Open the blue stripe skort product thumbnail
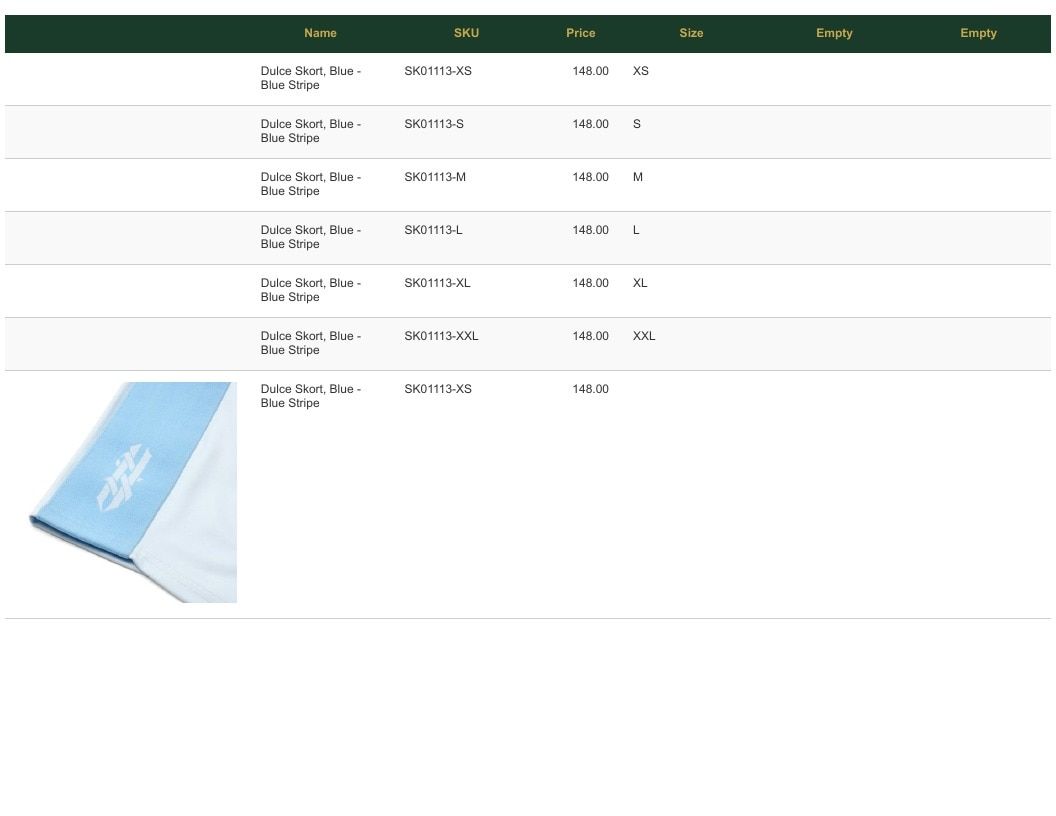The image size is (1056, 816). coord(133,492)
